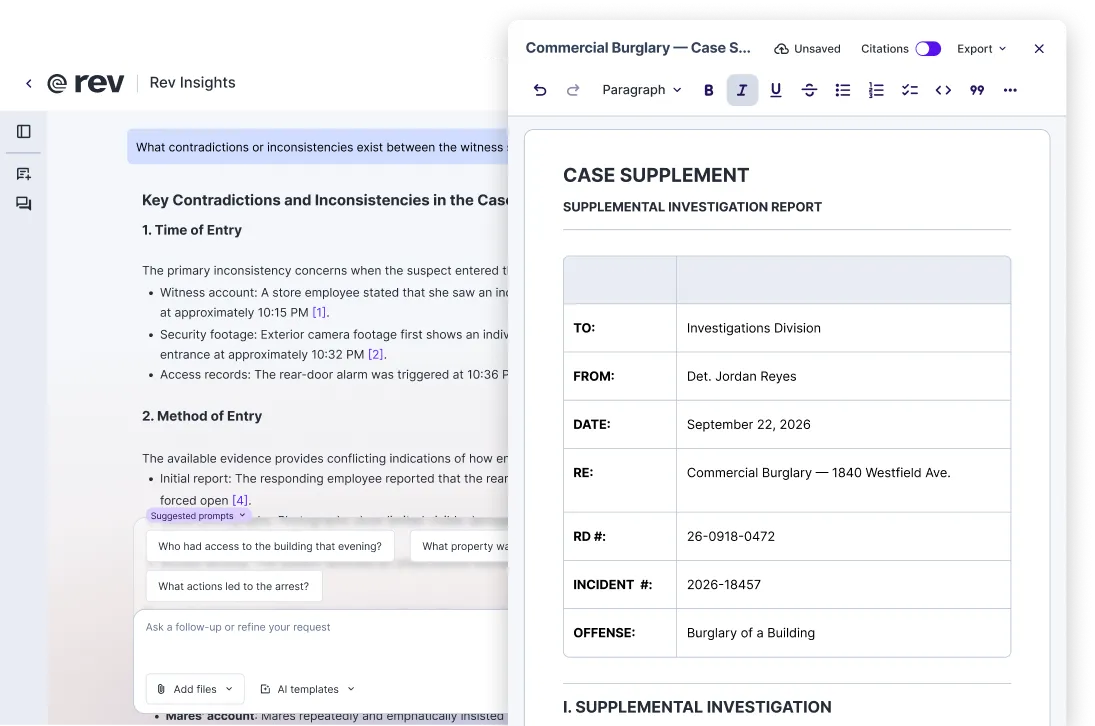Insert a checklist

point(909,90)
